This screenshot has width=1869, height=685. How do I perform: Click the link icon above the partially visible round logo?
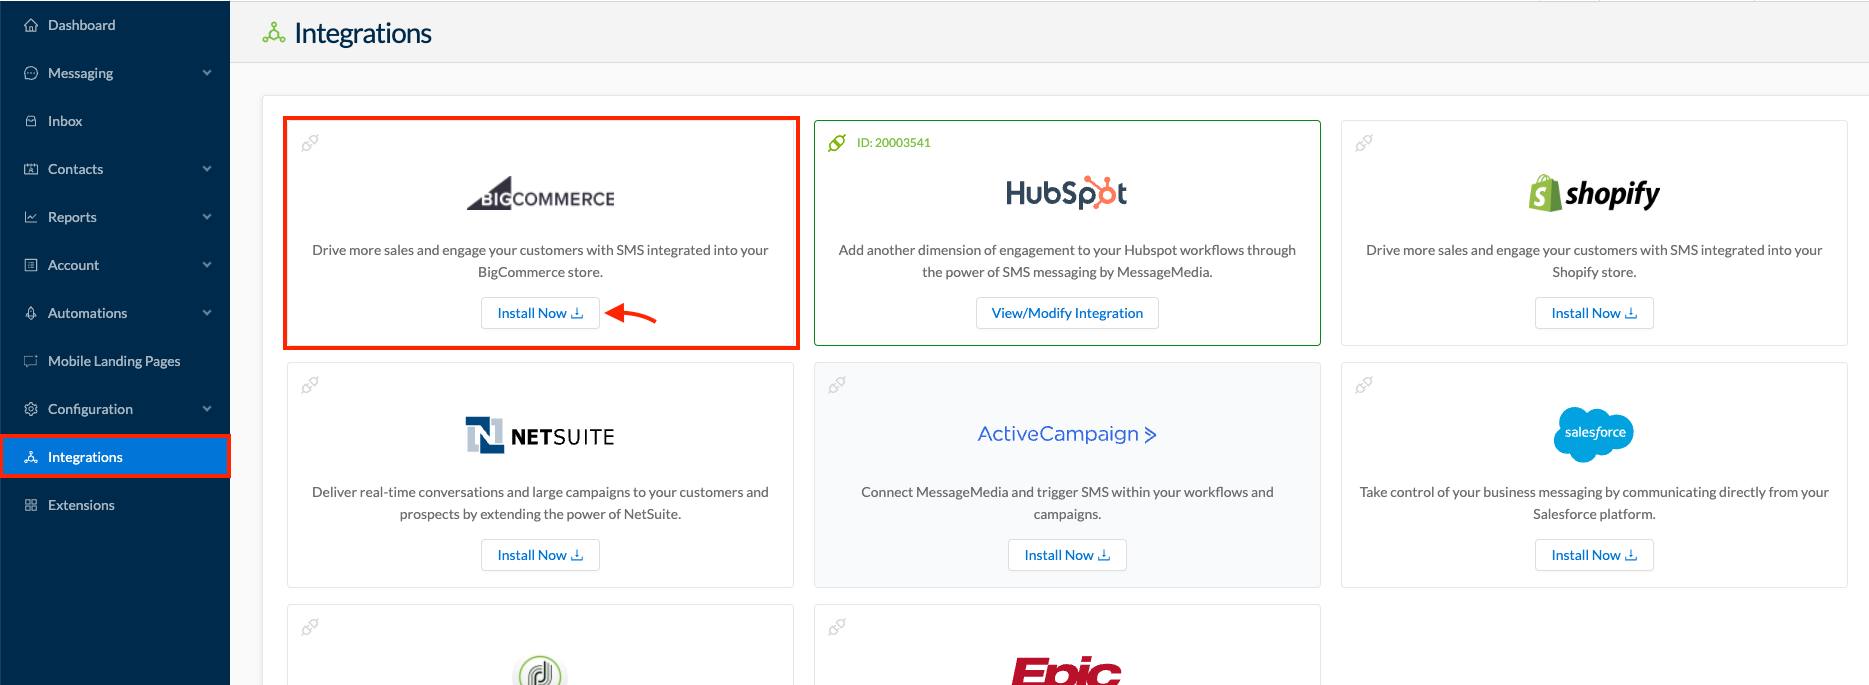pos(310,627)
